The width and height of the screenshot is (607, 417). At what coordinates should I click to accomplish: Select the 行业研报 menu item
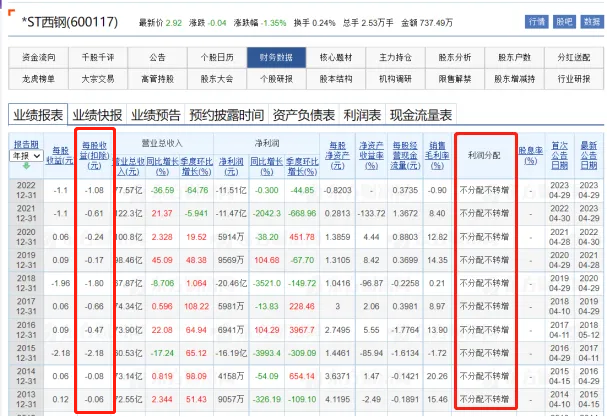coord(574,79)
